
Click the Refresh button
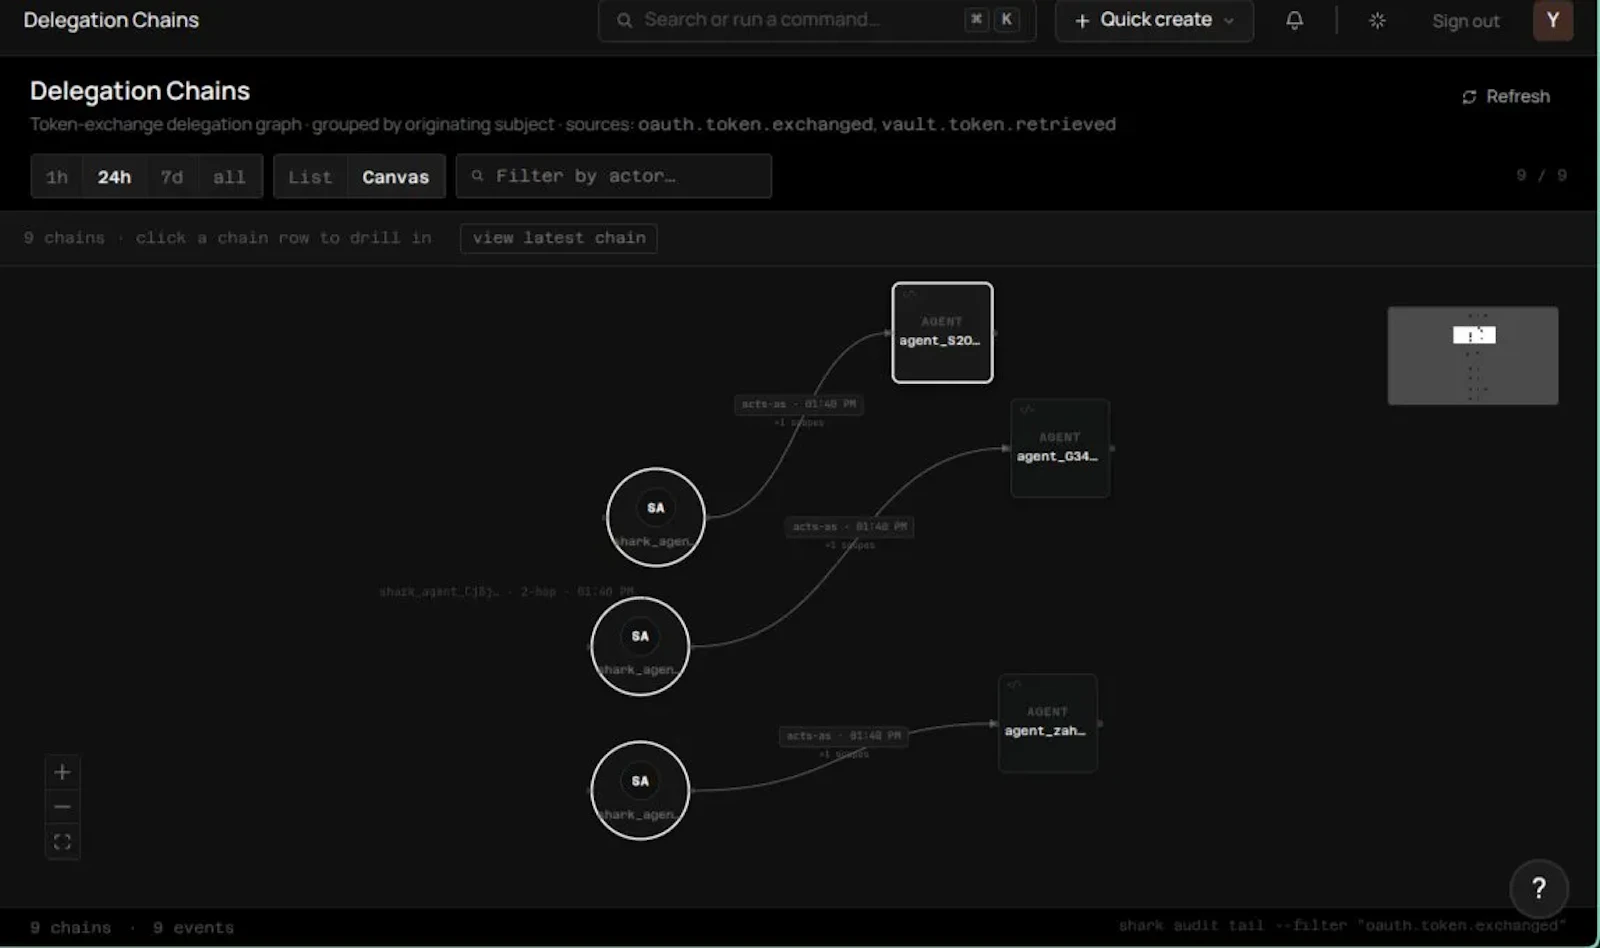click(1505, 96)
